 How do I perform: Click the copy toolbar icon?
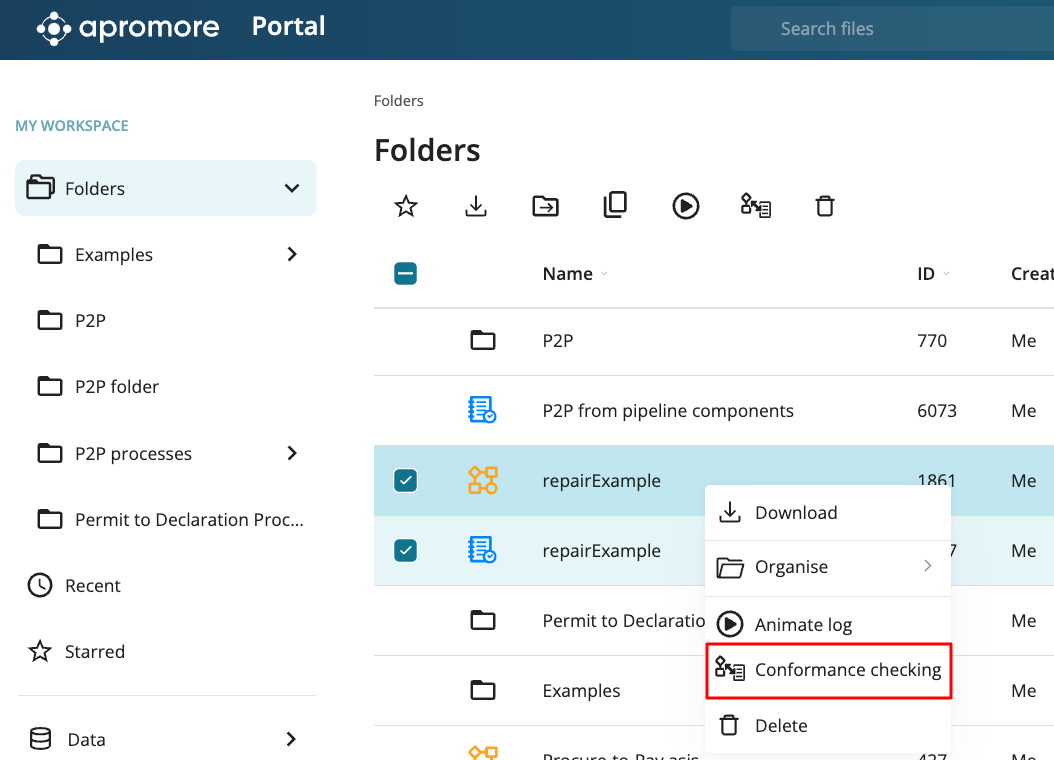point(615,205)
